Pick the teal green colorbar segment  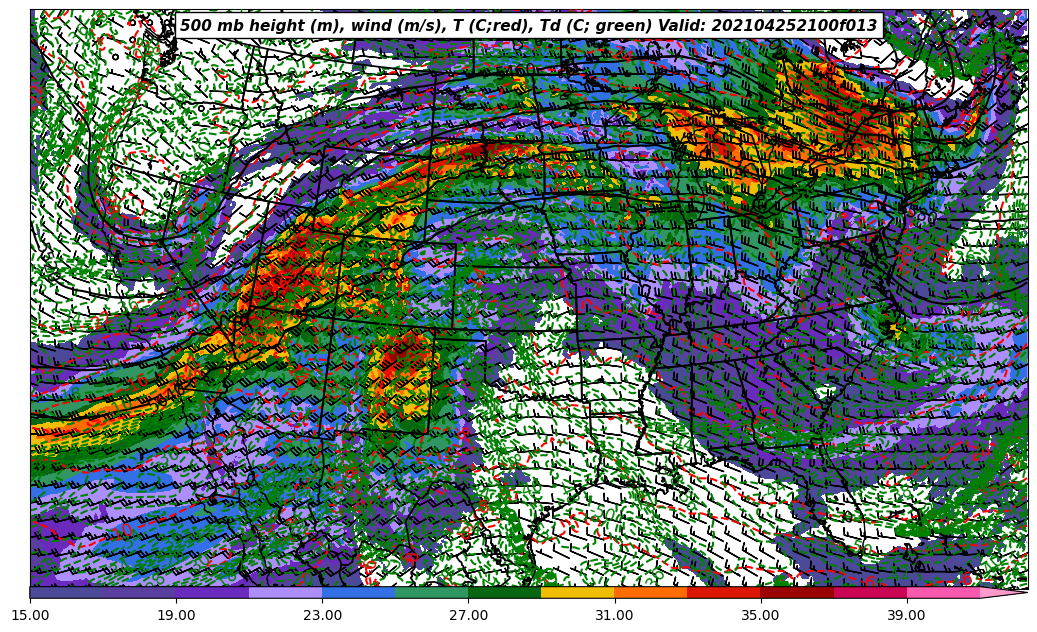coord(431,592)
